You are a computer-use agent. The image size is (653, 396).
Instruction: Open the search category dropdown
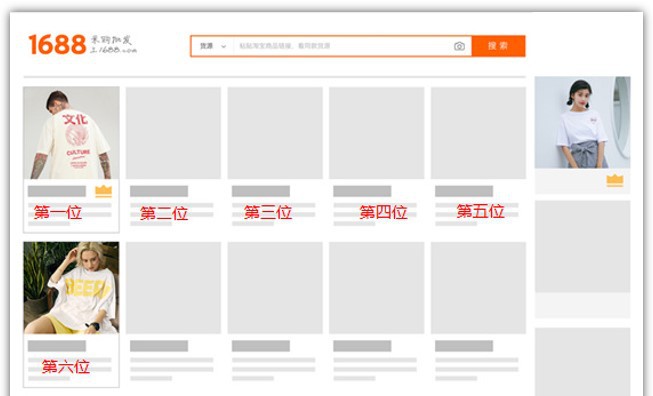coord(213,46)
